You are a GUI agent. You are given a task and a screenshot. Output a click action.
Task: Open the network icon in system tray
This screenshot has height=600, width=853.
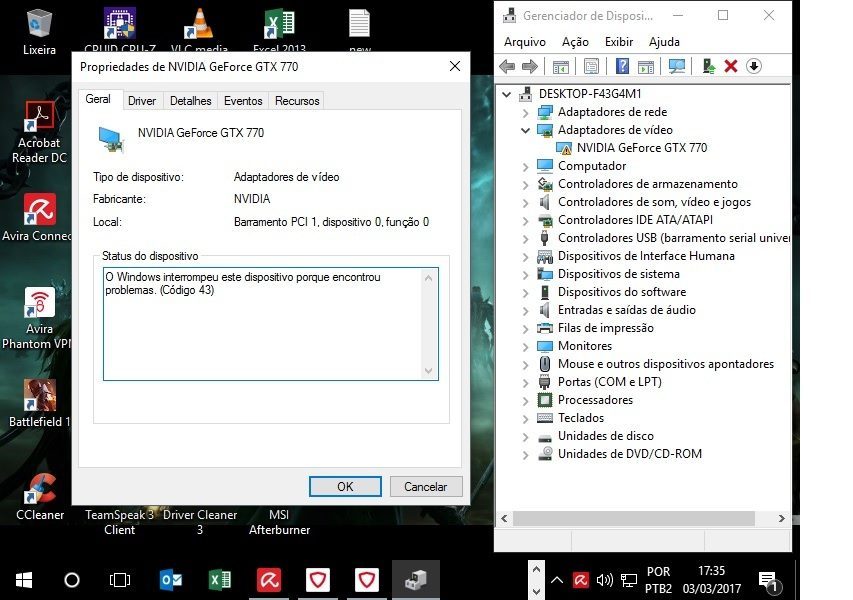click(x=629, y=580)
